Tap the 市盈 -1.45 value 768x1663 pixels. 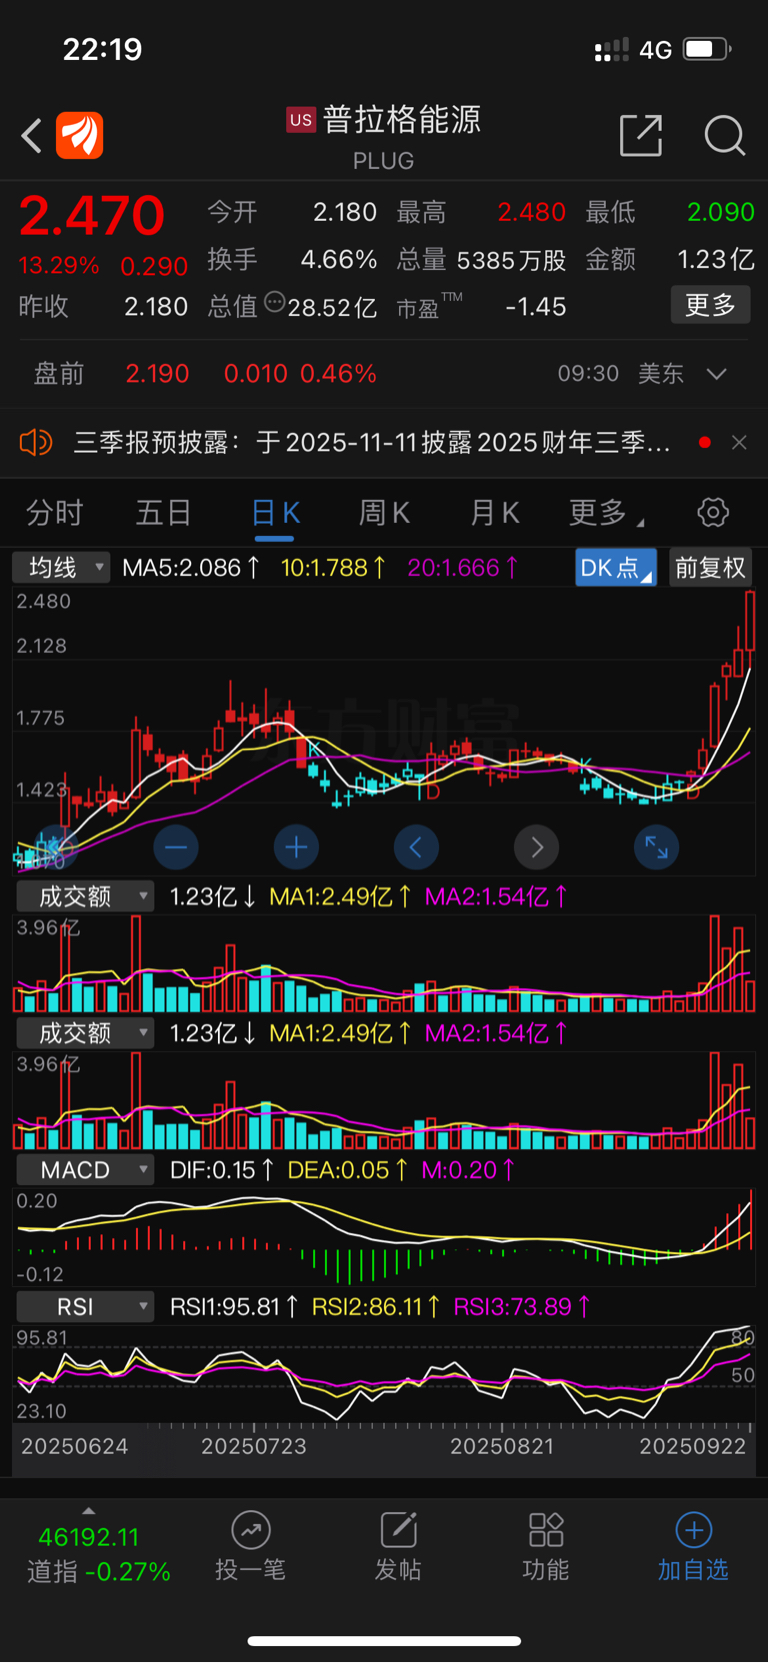click(481, 306)
